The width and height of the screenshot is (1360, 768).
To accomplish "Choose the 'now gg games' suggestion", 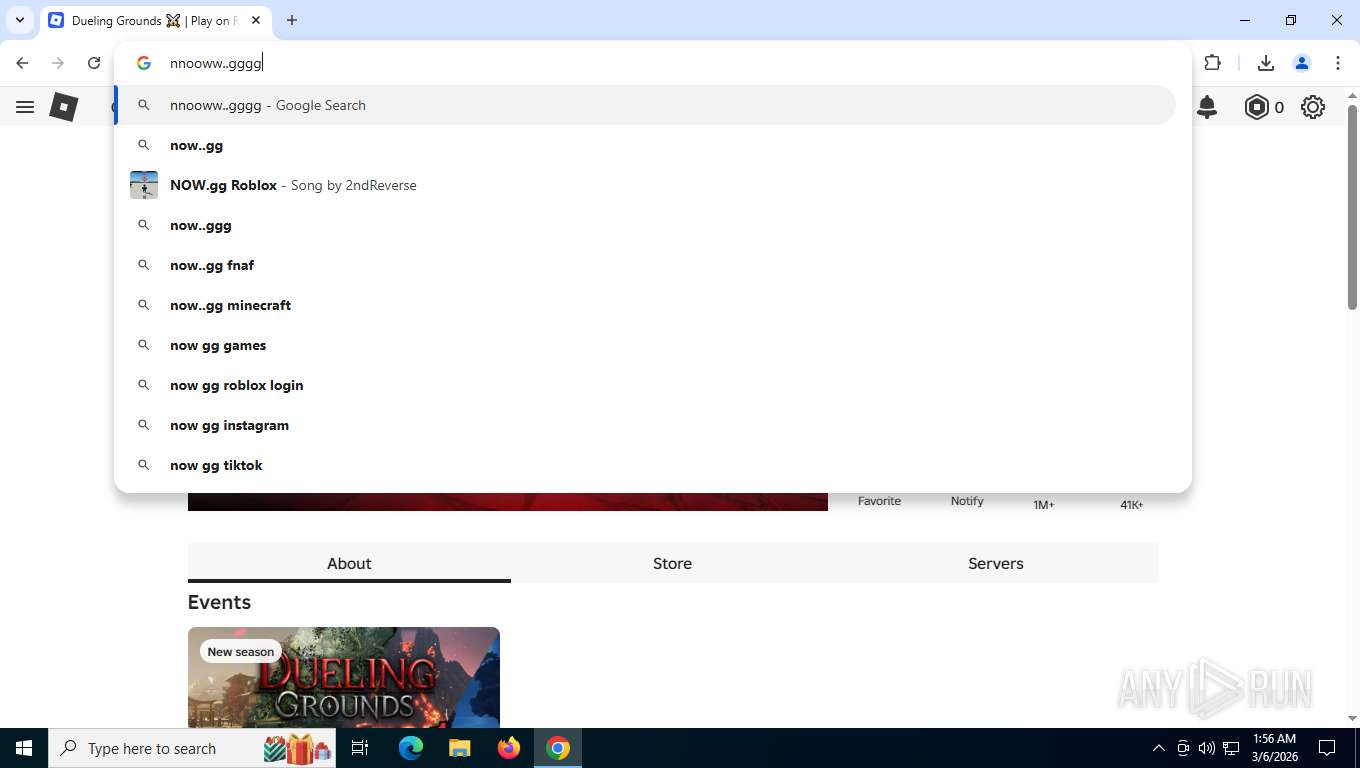I will (645, 345).
